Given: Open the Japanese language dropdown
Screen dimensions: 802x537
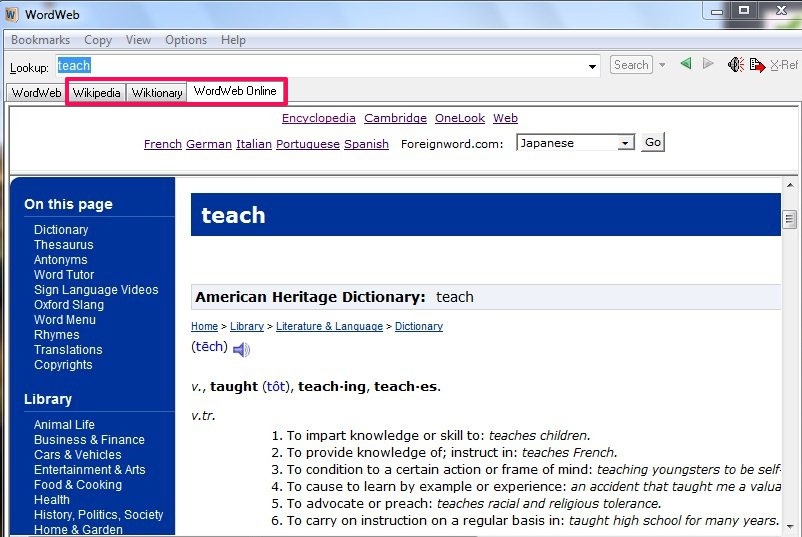Looking at the screenshot, I should click(575, 143).
